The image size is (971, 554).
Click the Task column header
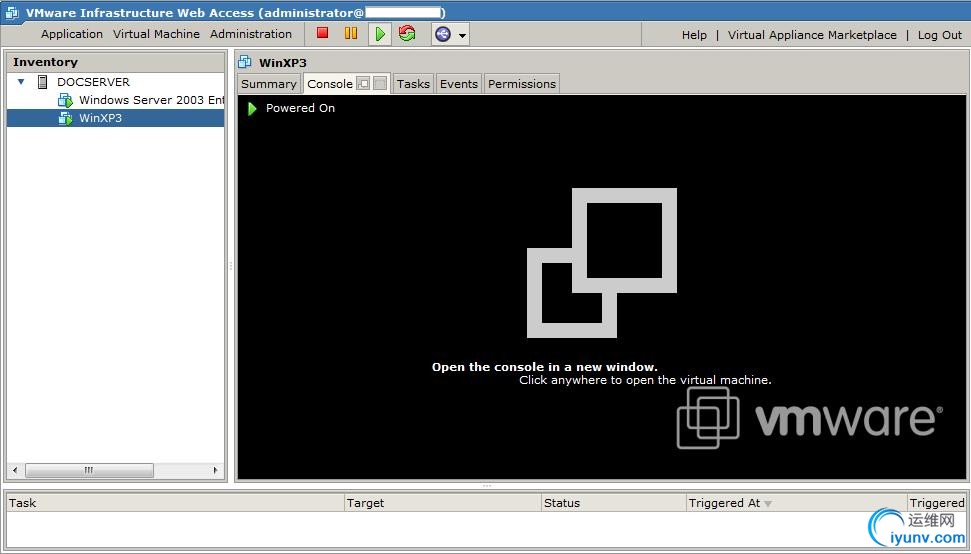pyautogui.click(x=175, y=503)
